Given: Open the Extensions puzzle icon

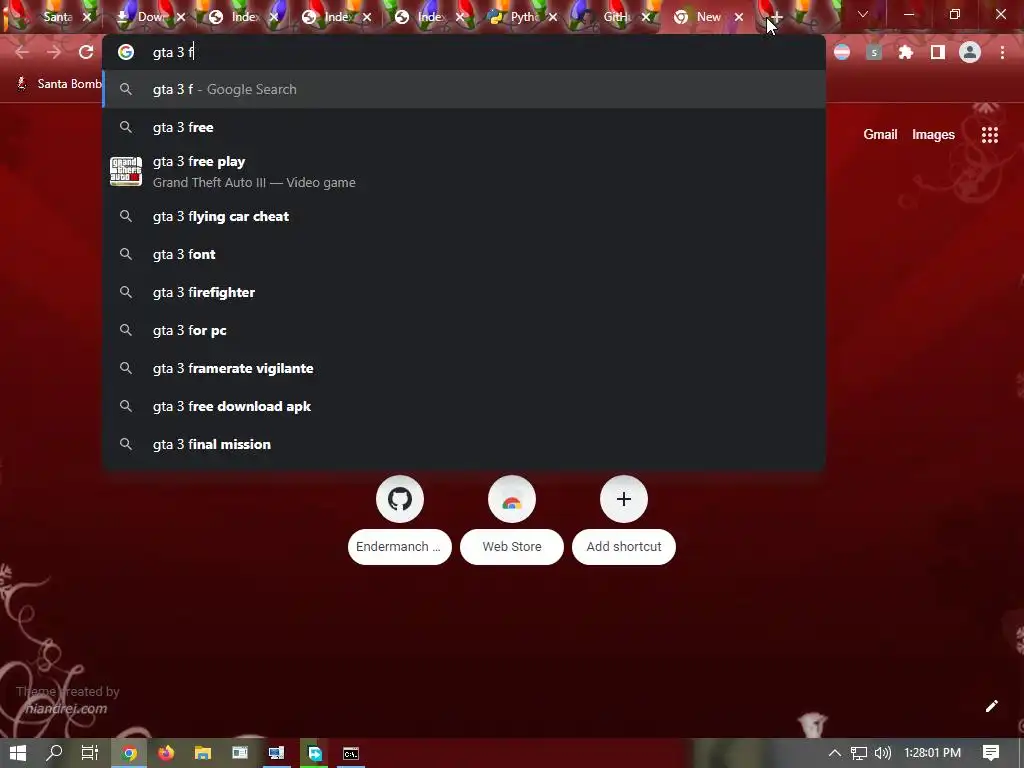Looking at the screenshot, I should pyautogui.click(x=905, y=52).
